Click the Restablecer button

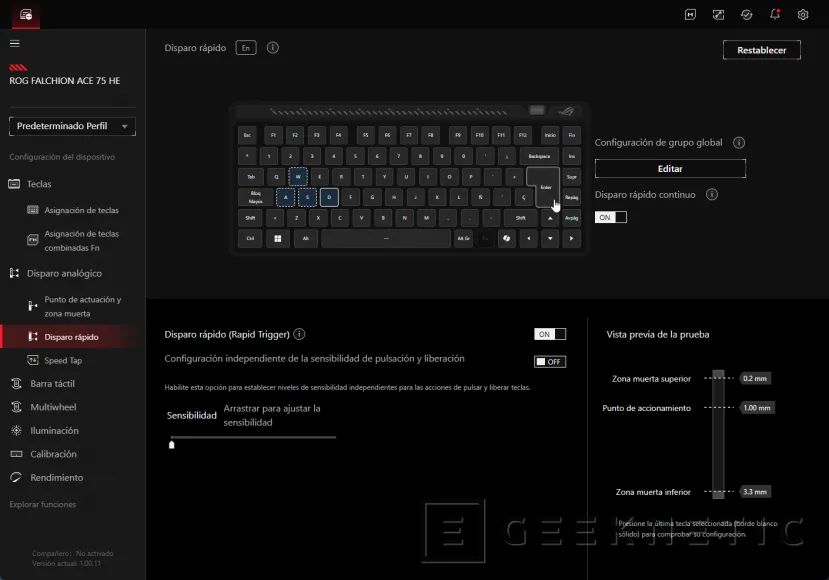[x=761, y=50]
